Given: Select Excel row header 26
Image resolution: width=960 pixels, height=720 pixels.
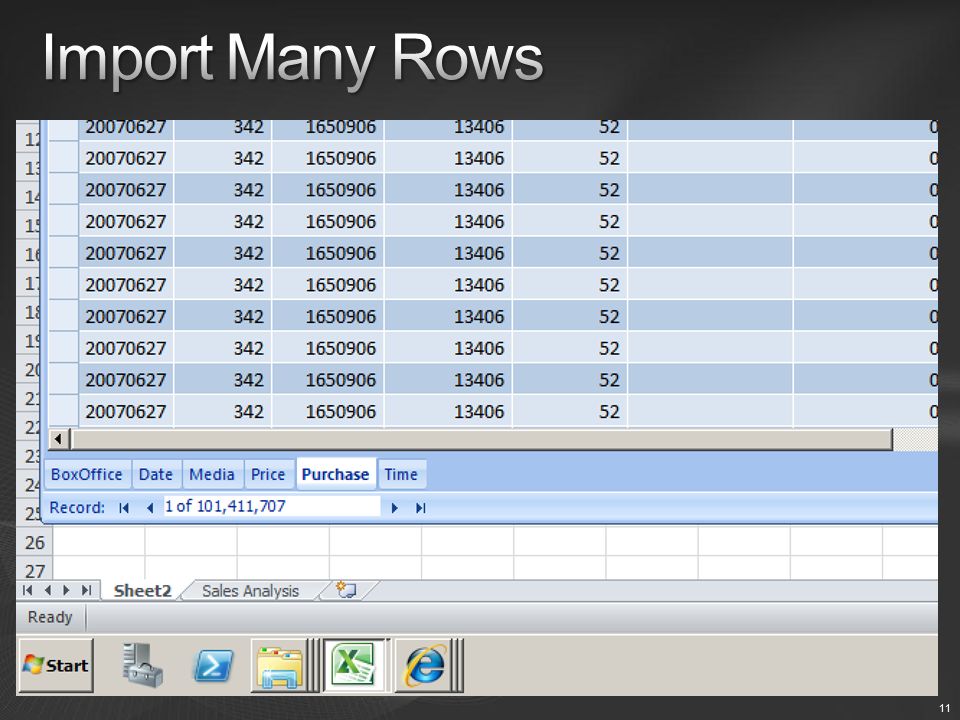Looking at the screenshot, I should tap(34, 542).
